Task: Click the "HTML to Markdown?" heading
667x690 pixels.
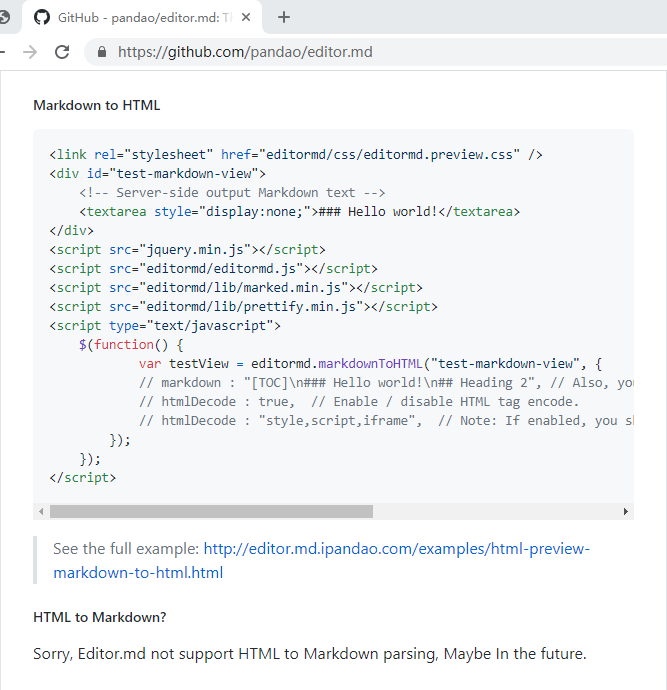Action: click(x=100, y=617)
